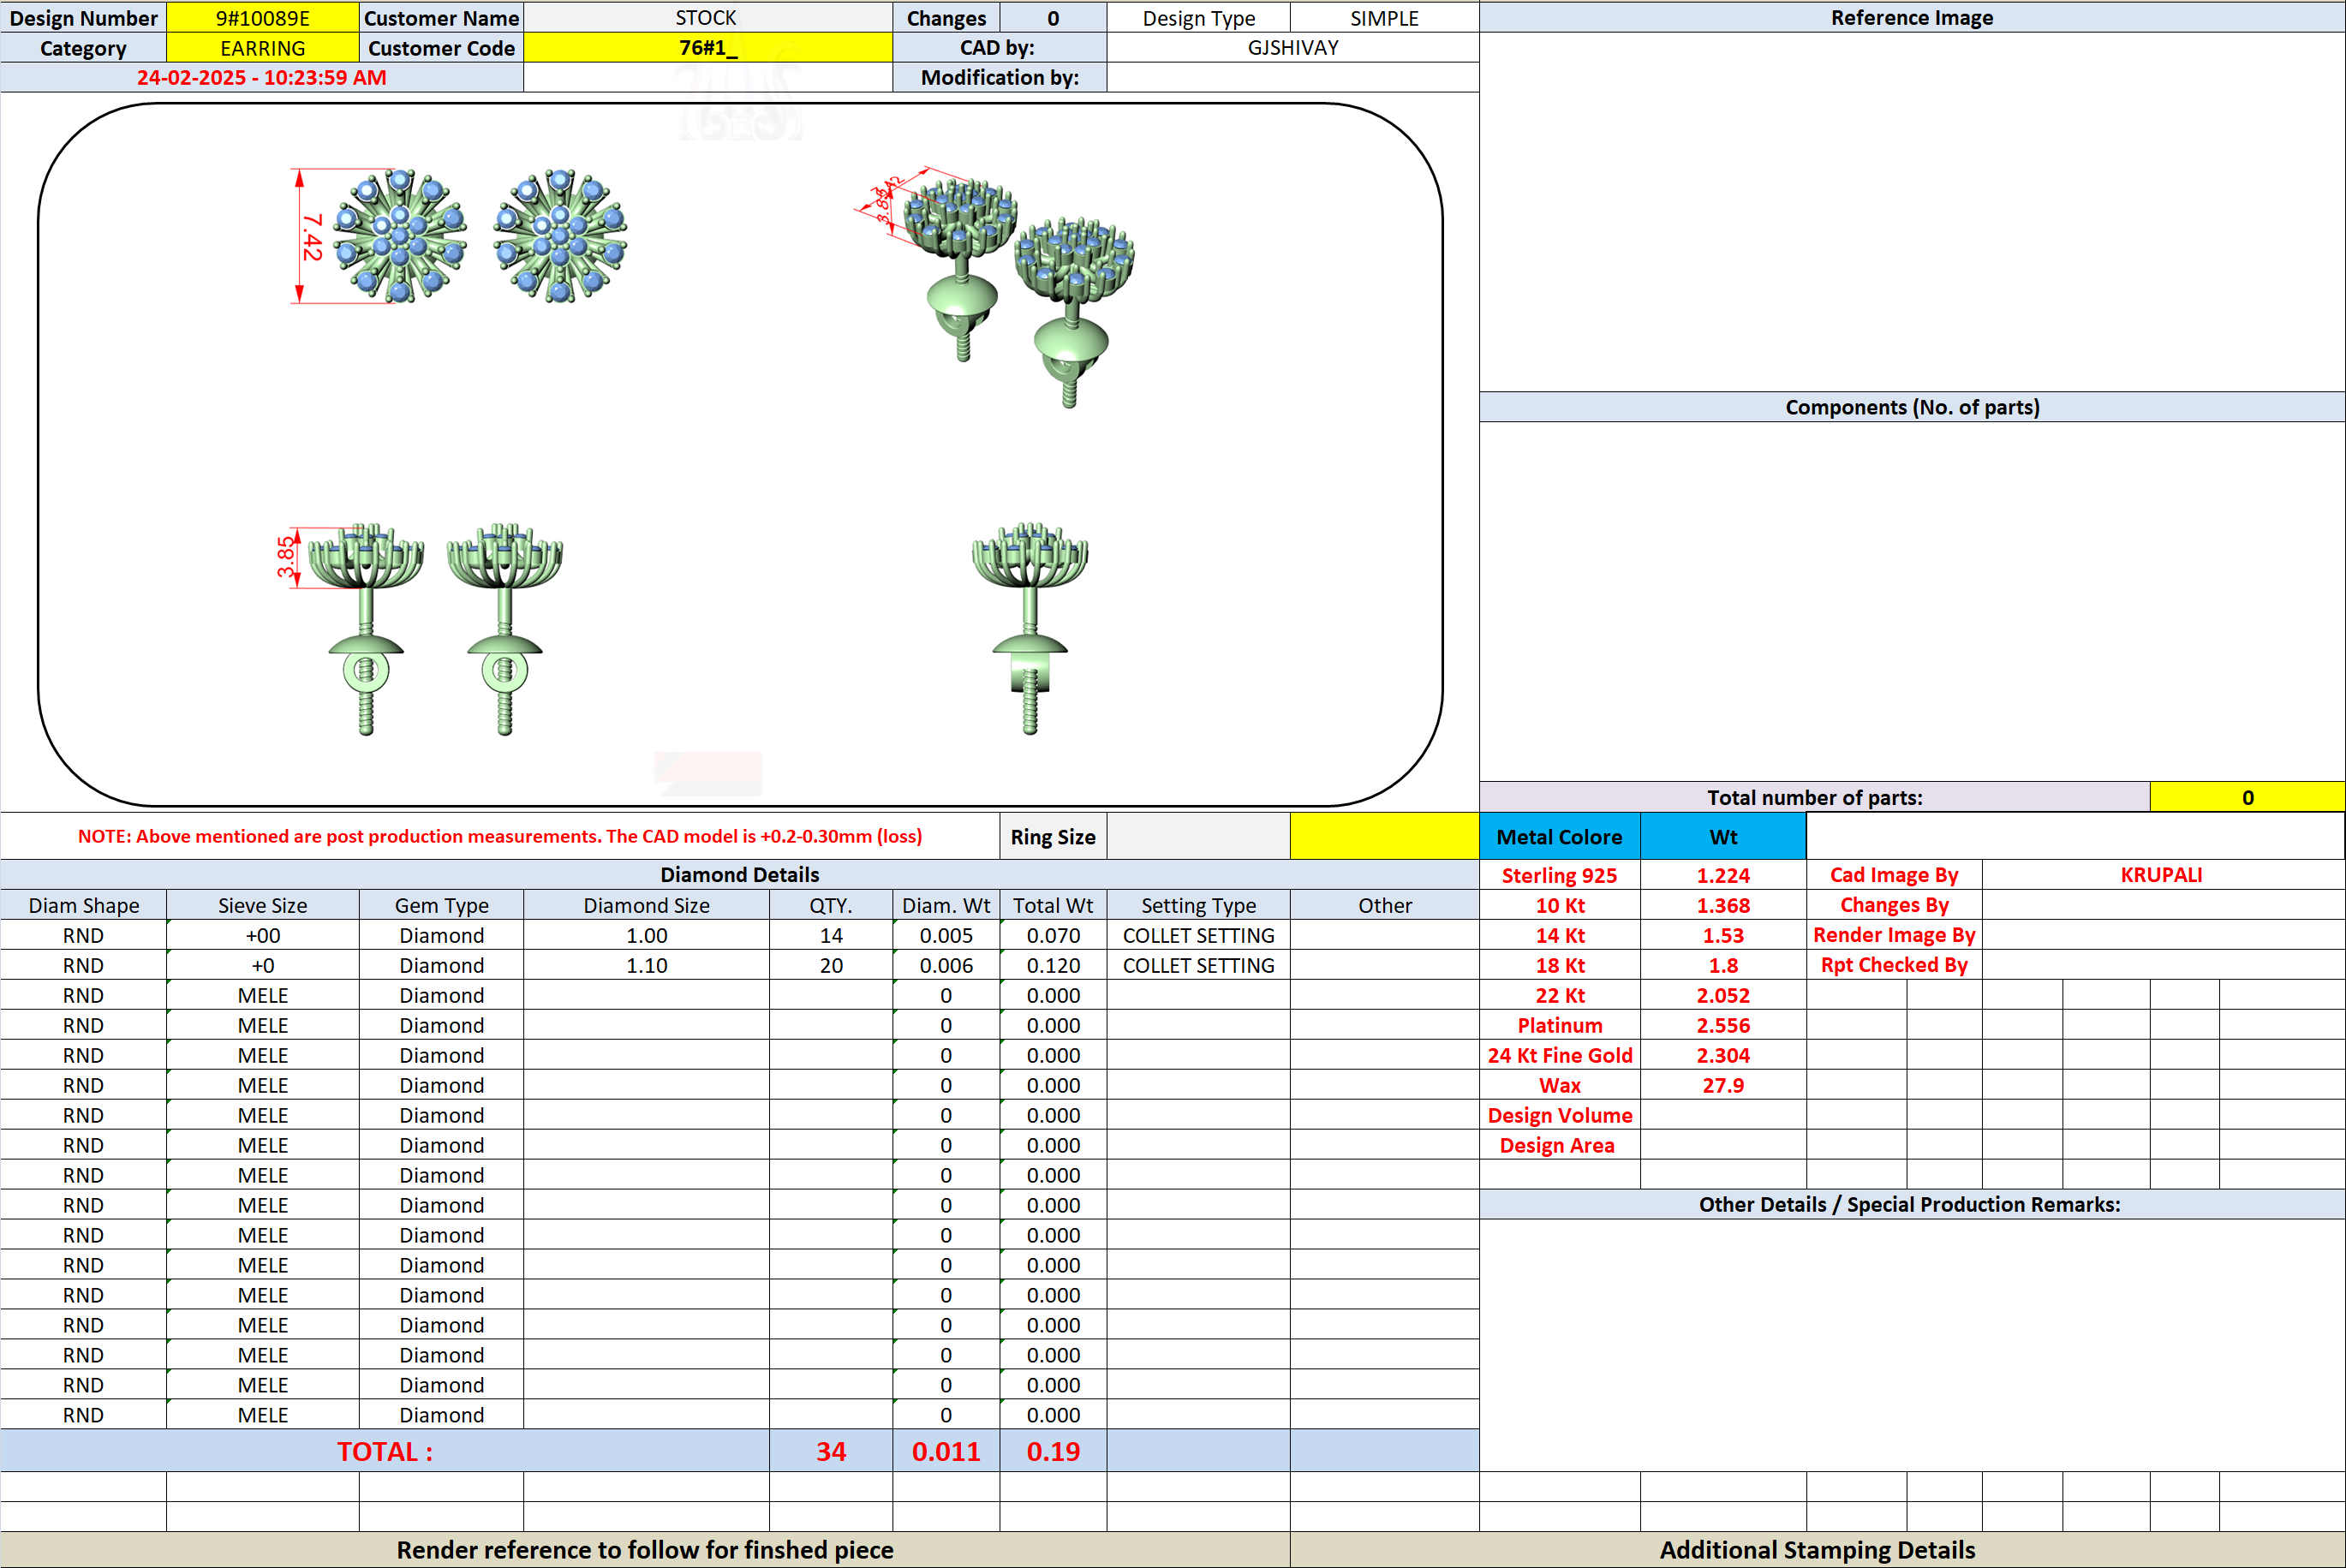Screen dimensions: 2346x1568
Task: Click the Components (No. of parts) header
Action: pos(1912,407)
